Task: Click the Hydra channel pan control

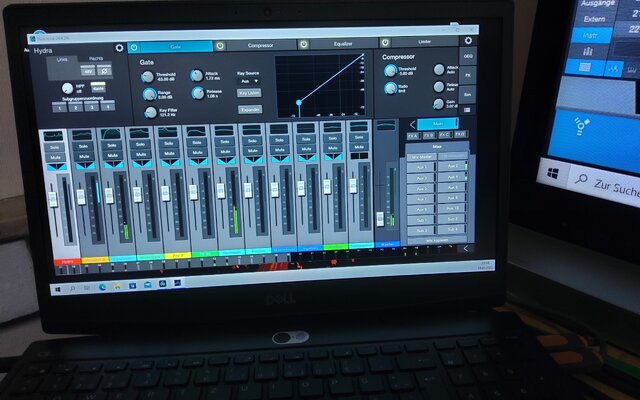Action: [x=56, y=167]
